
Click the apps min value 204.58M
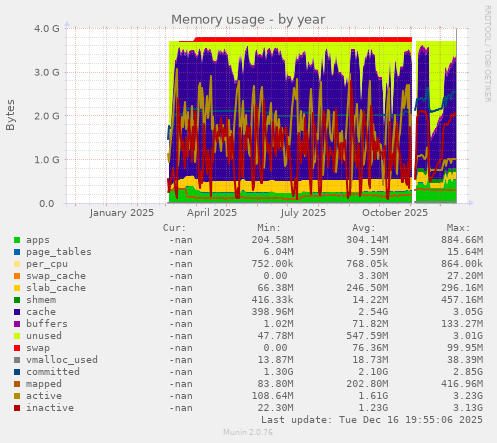point(272,240)
